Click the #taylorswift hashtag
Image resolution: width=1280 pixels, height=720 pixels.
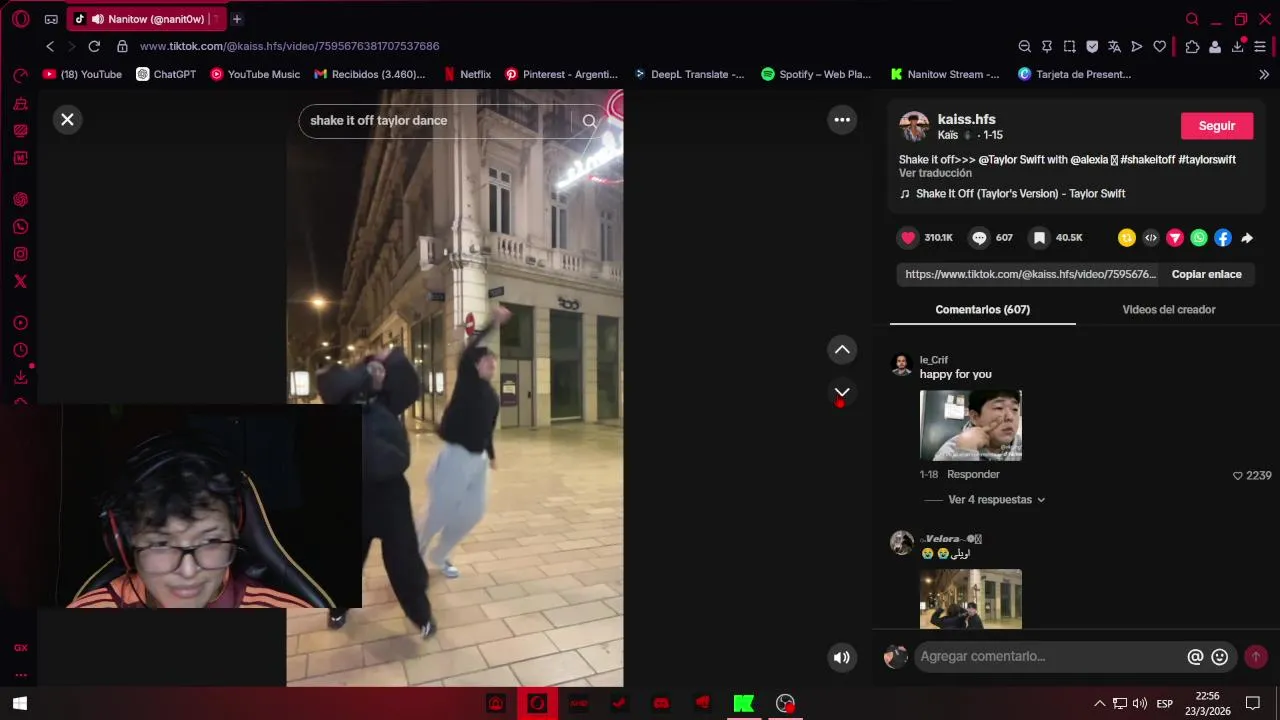1207,160
